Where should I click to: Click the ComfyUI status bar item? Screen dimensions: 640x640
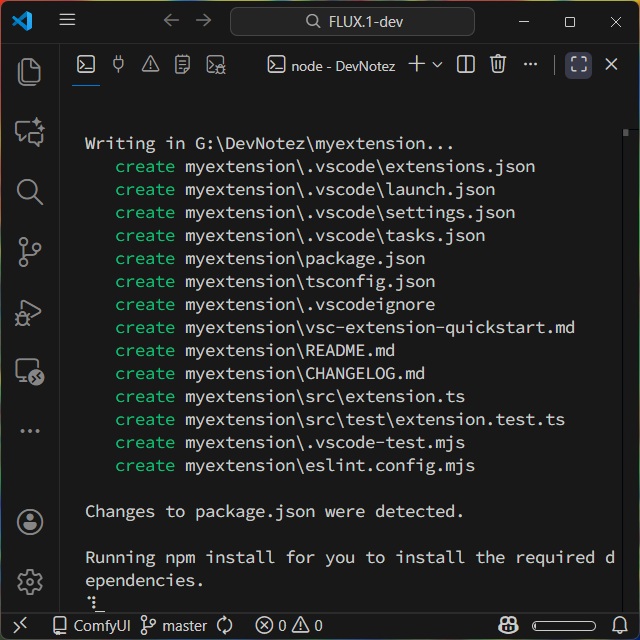92,626
